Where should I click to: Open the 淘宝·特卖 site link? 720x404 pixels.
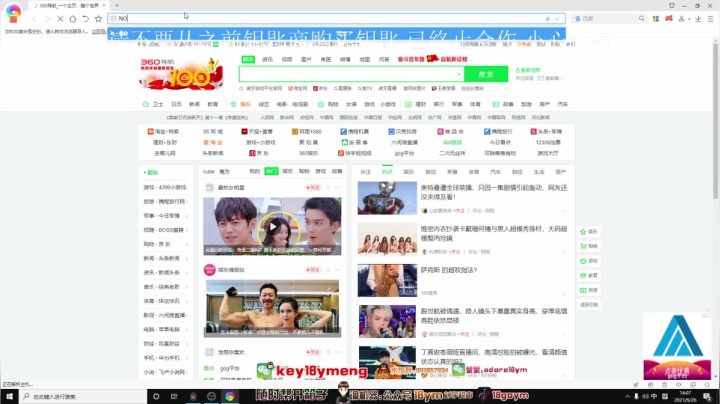[163, 132]
